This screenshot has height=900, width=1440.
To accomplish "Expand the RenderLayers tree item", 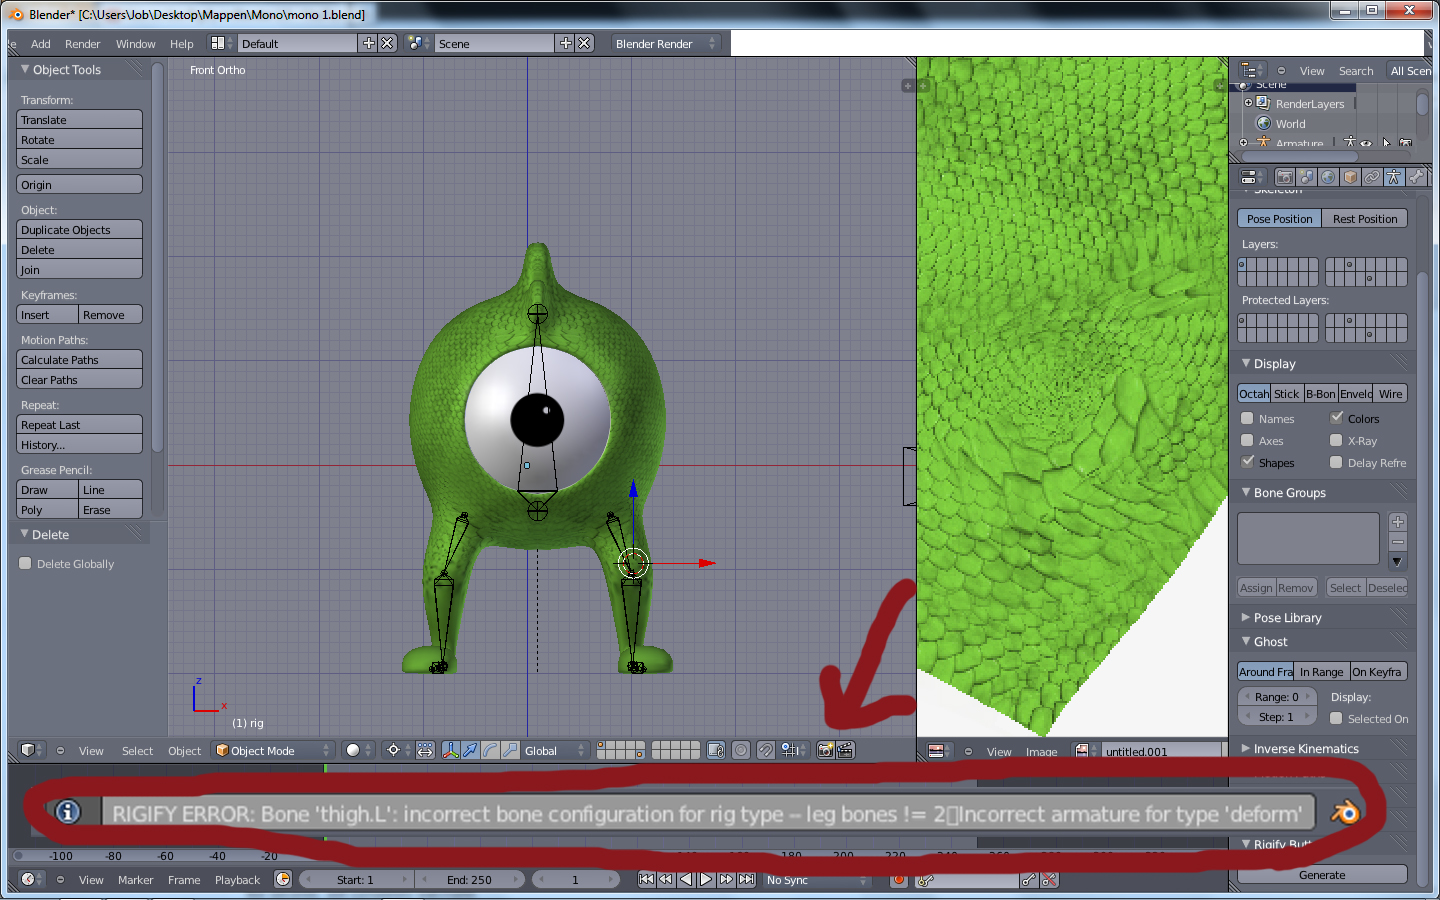I will 1248,103.
